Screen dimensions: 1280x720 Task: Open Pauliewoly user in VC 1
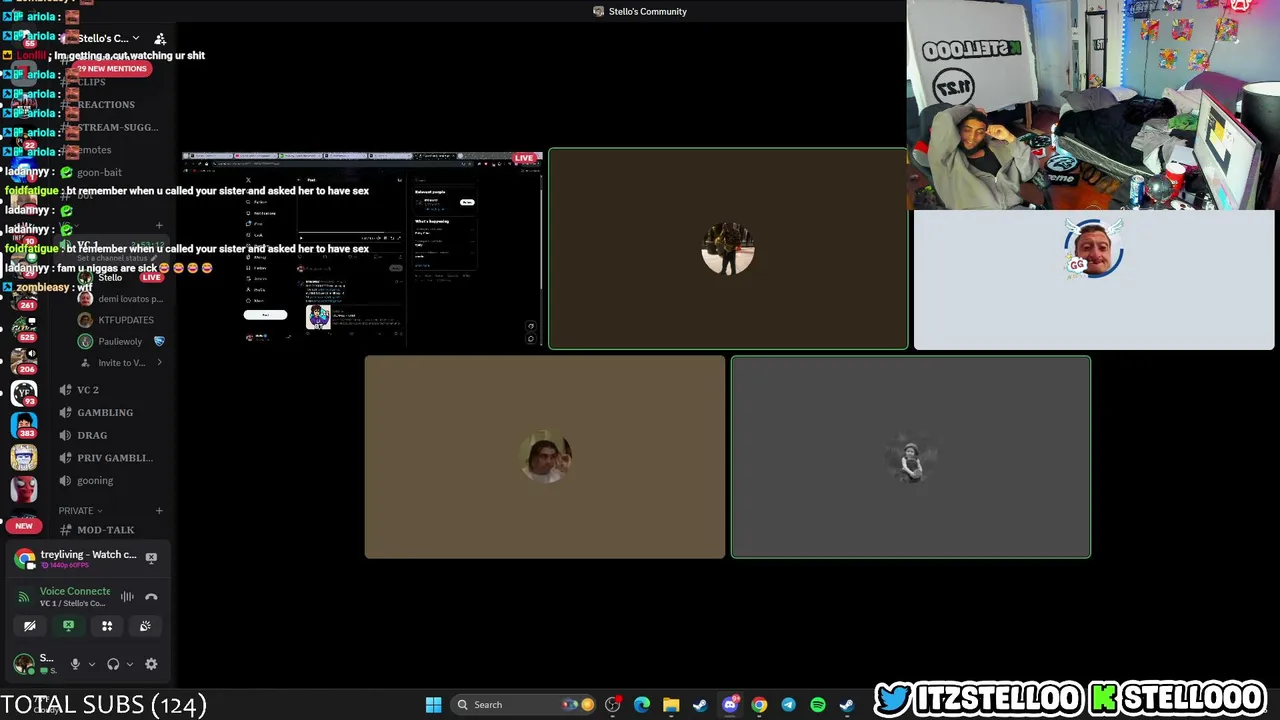(x=120, y=341)
